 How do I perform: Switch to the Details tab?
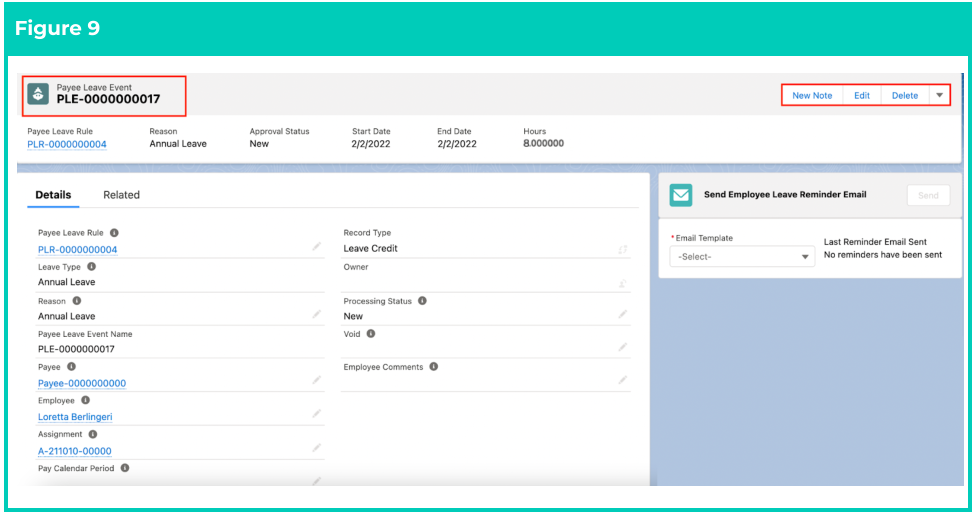53,195
